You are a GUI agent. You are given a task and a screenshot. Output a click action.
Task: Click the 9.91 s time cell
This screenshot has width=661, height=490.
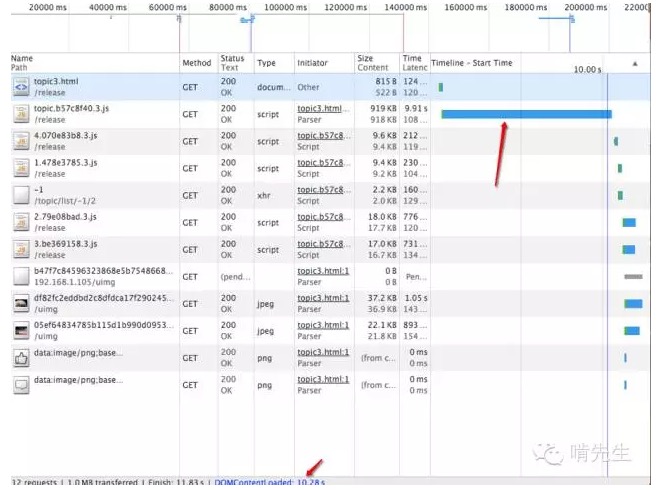coord(416,108)
